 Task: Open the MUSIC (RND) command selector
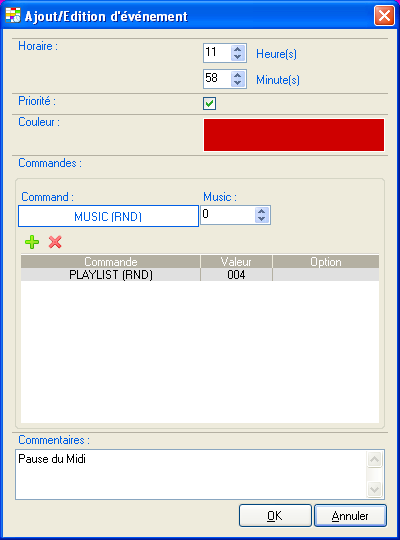(108, 216)
